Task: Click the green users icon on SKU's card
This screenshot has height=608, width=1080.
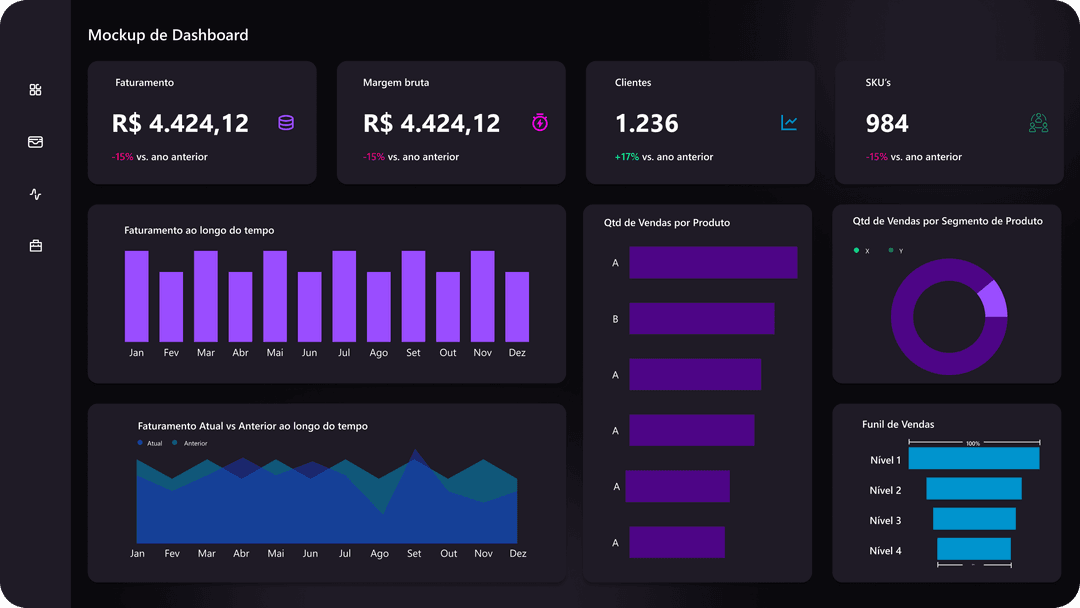Action: click(1038, 123)
